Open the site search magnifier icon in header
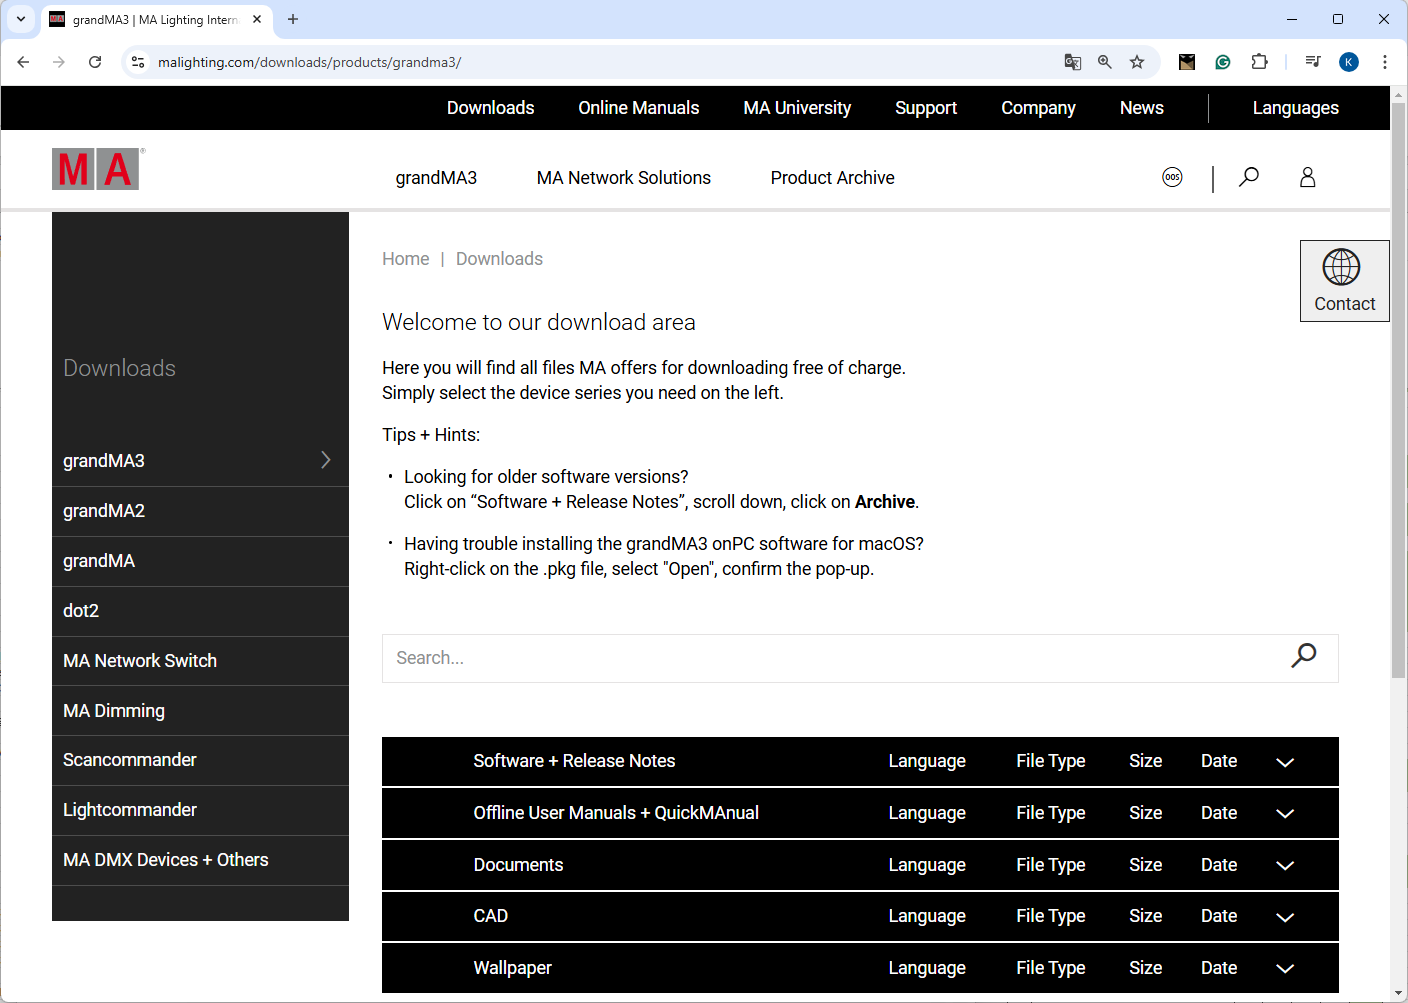This screenshot has height=1003, width=1408. tap(1248, 178)
